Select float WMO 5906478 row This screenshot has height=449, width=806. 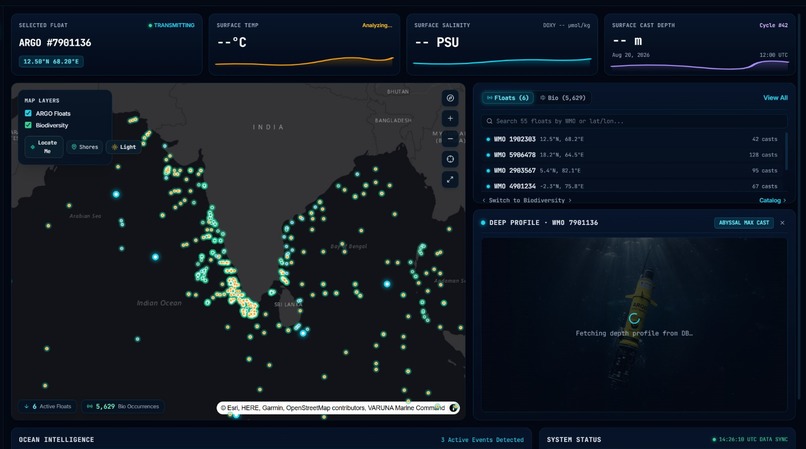pos(632,155)
